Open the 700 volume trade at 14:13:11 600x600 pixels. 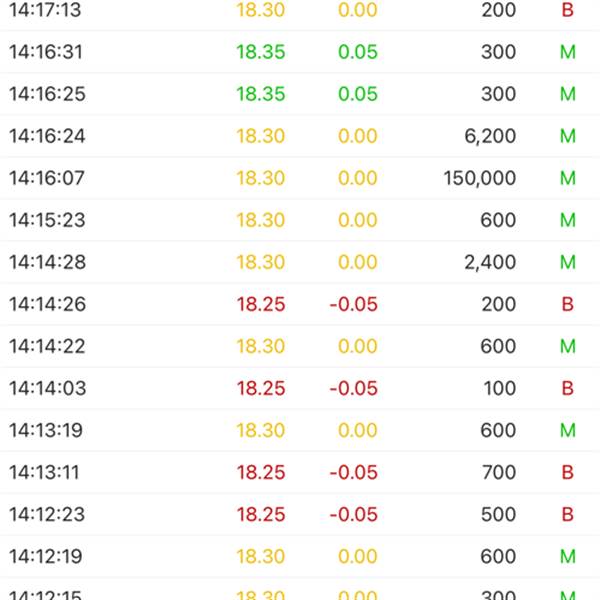[300, 472]
